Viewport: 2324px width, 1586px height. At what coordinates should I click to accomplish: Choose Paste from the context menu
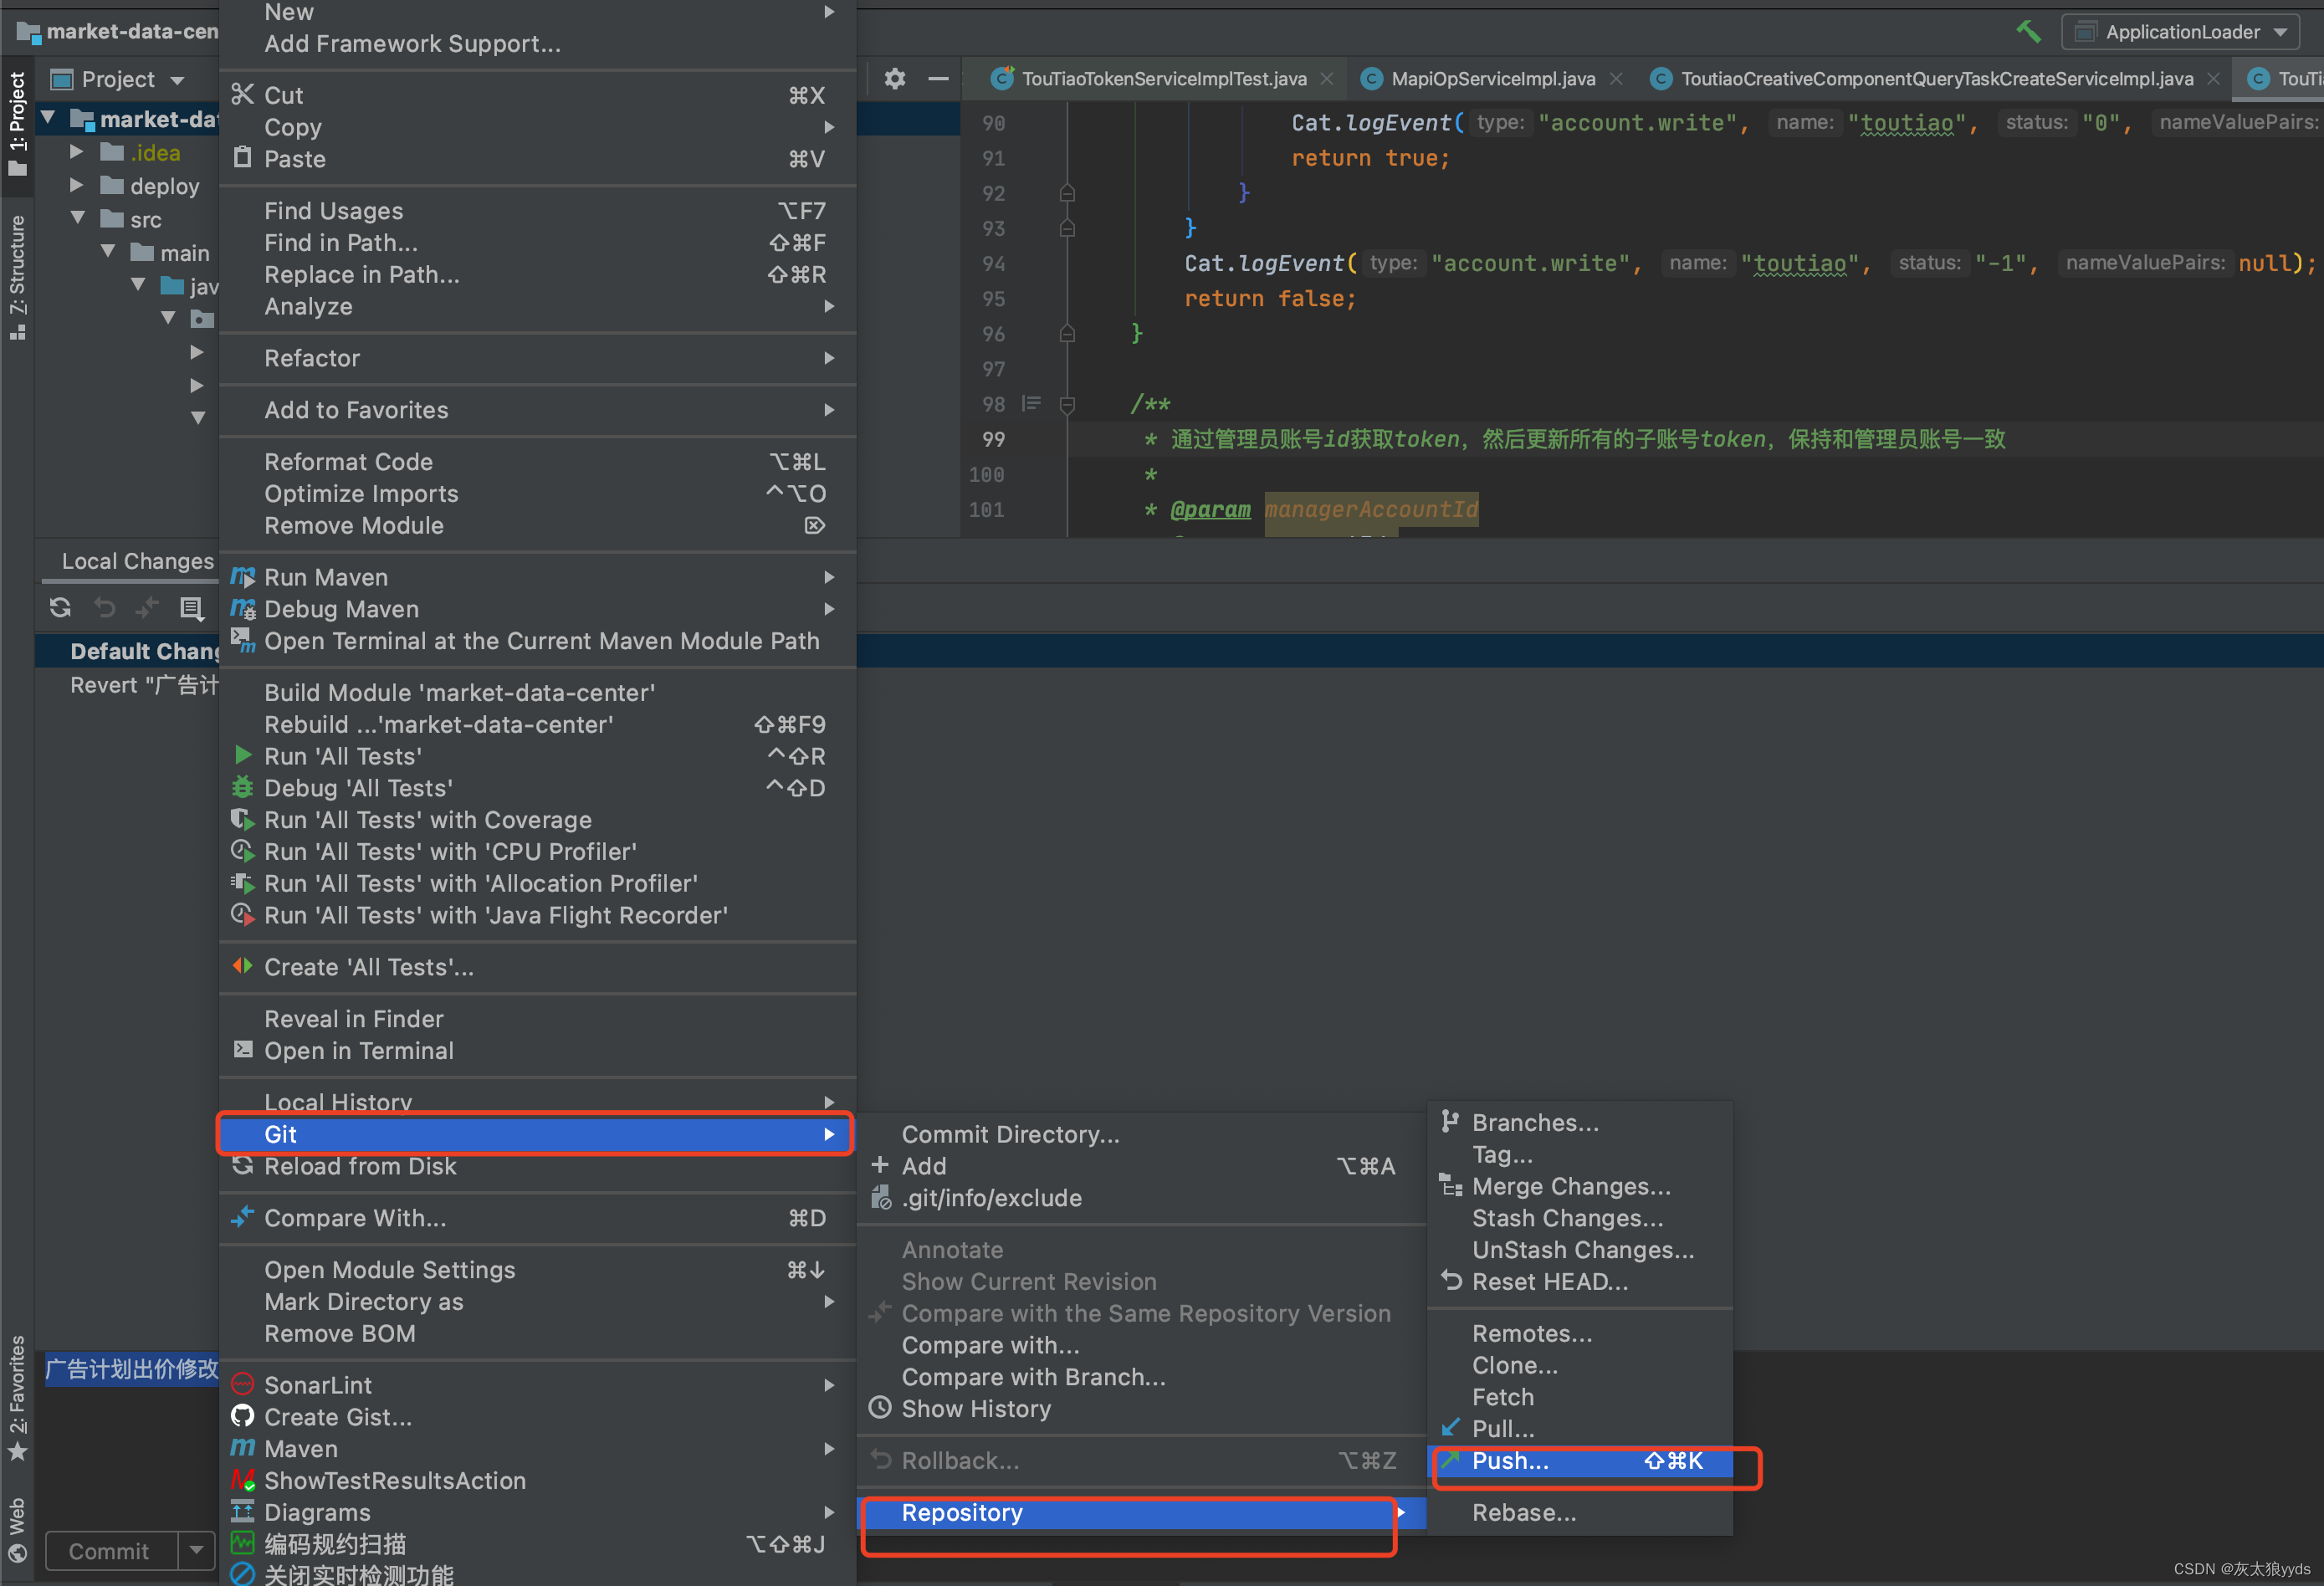[x=537, y=159]
